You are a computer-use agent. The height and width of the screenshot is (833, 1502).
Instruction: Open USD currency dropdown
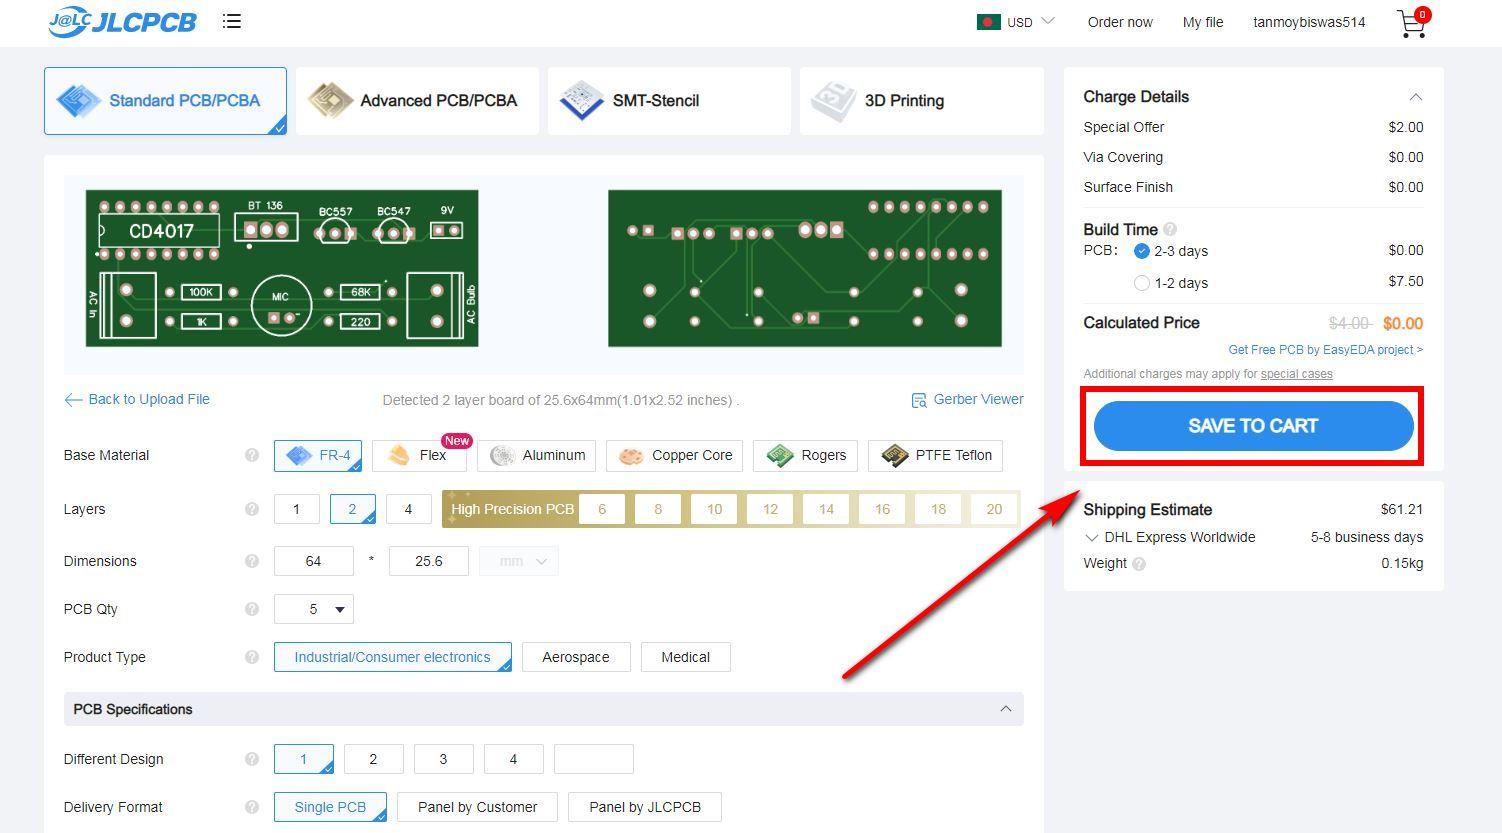[1031, 22]
